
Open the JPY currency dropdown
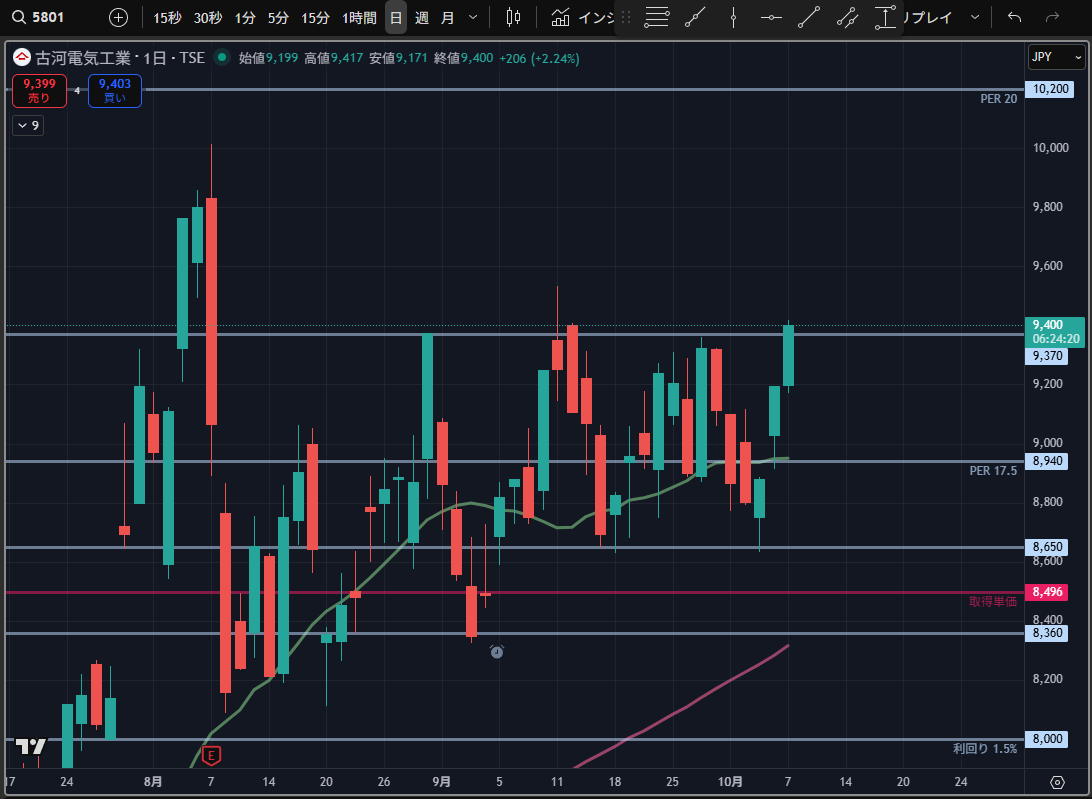point(1056,57)
